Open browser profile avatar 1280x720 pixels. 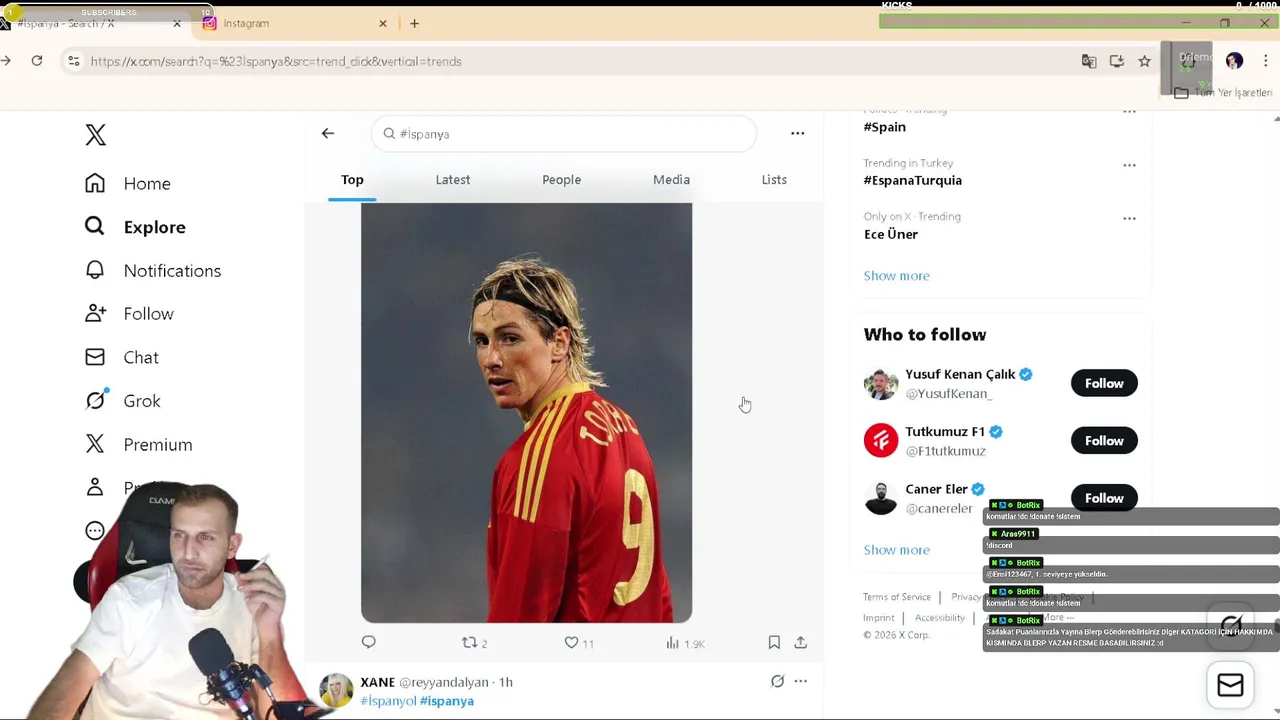(x=1234, y=61)
